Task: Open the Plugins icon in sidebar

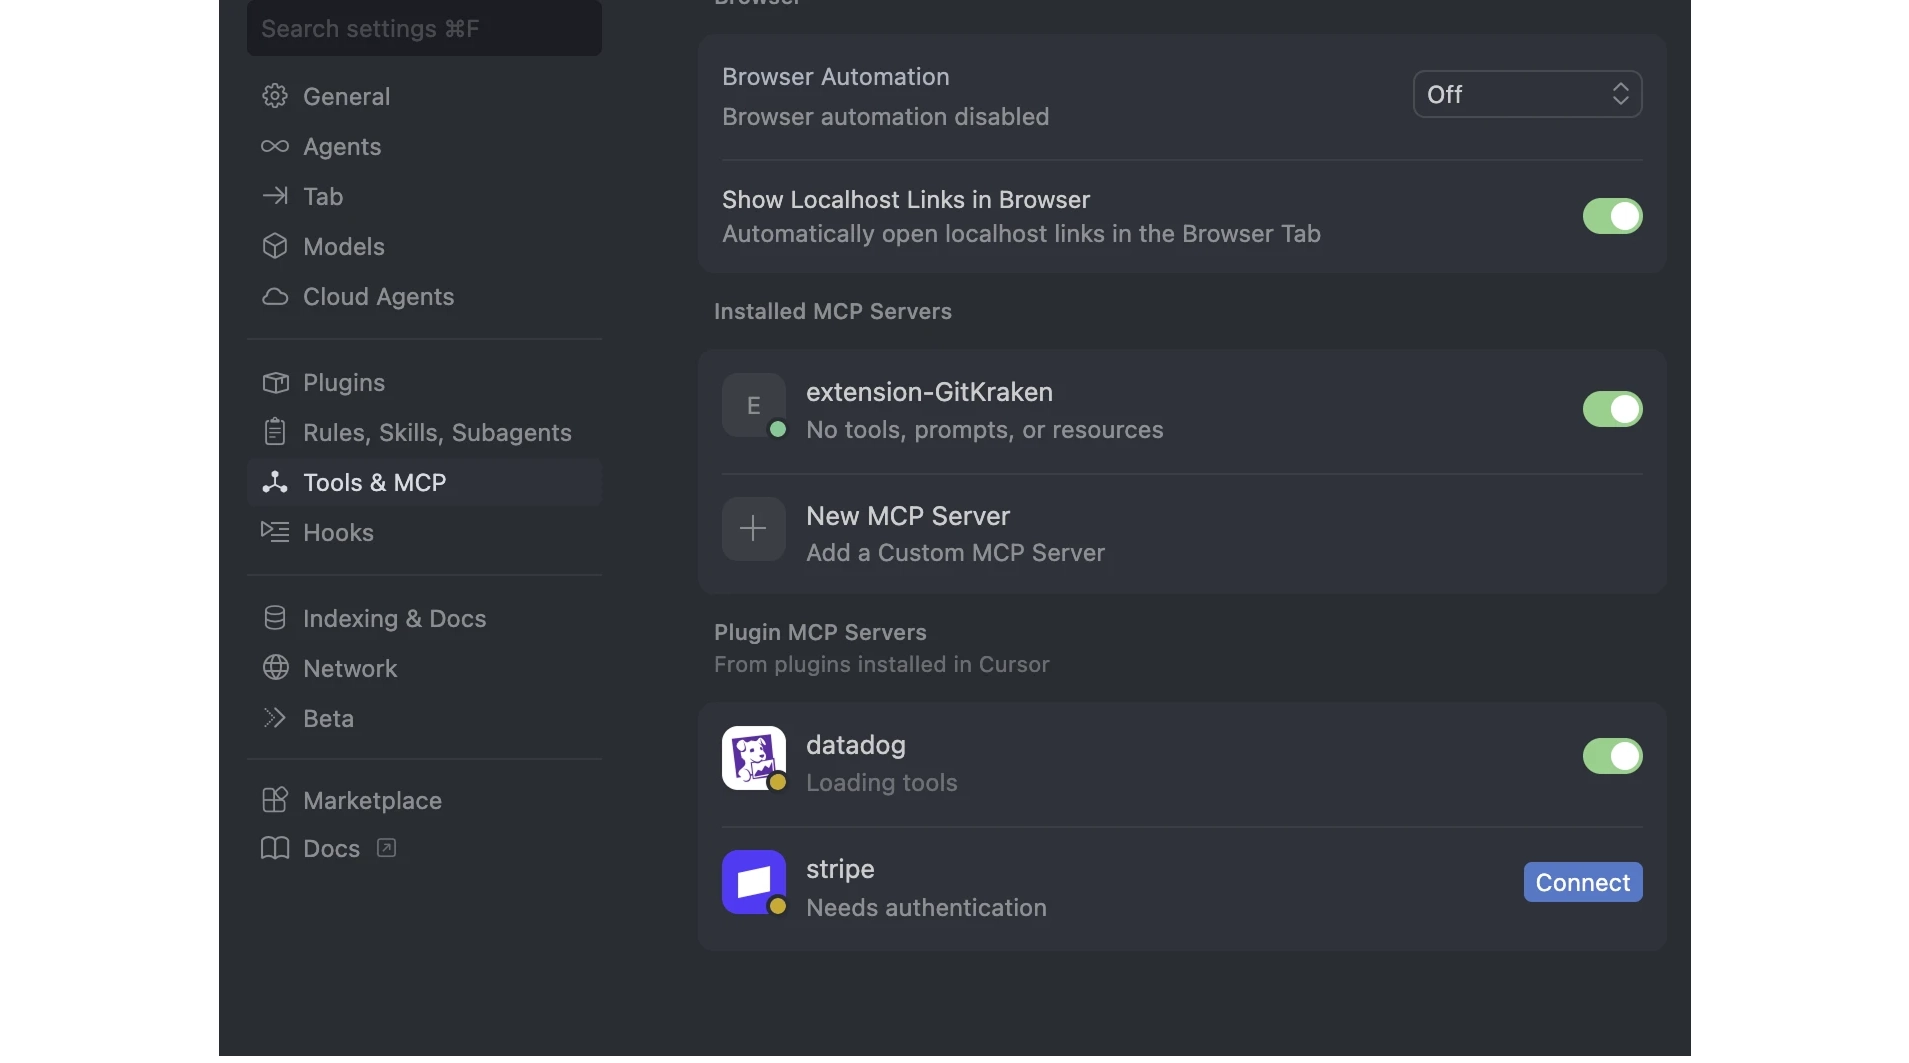Action: (x=274, y=382)
